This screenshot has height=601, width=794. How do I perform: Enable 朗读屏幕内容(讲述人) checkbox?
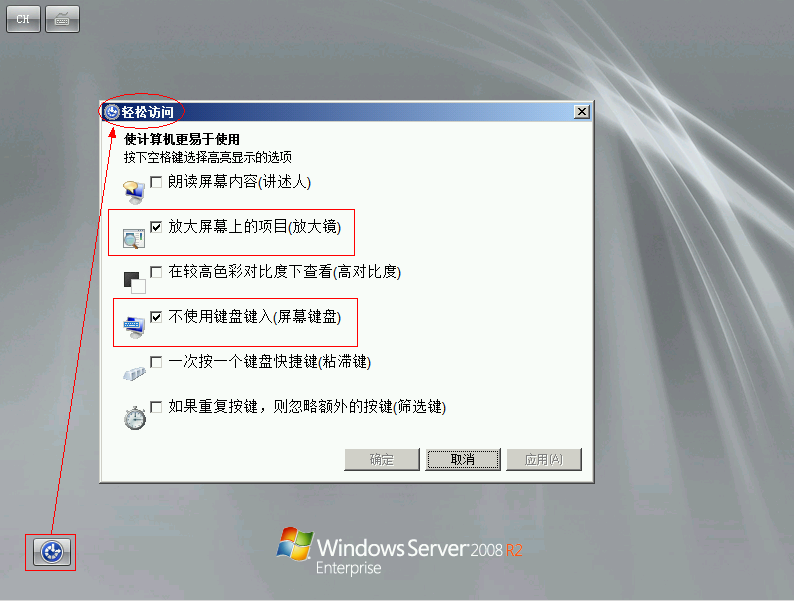(156, 182)
